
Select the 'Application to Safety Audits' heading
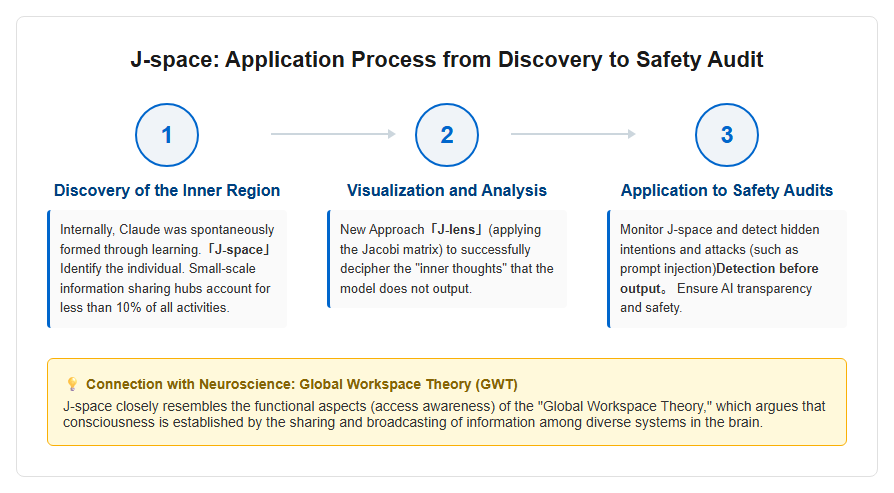coord(726,190)
